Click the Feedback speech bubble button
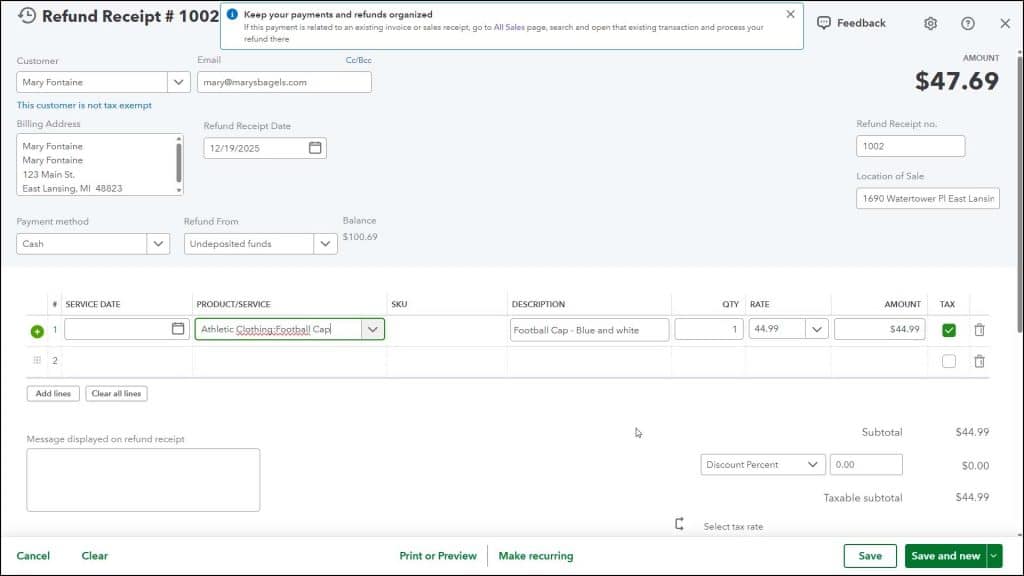The width and height of the screenshot is (1024, 576). (851, 23)
